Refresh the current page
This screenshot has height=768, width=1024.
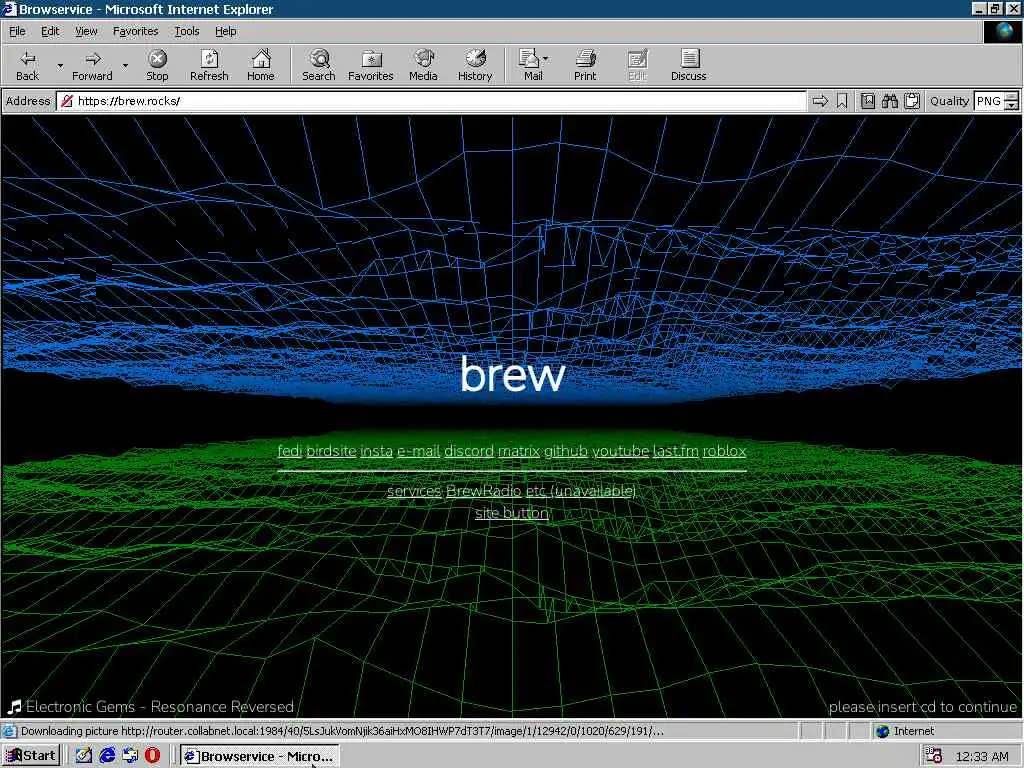pos(209,65)
